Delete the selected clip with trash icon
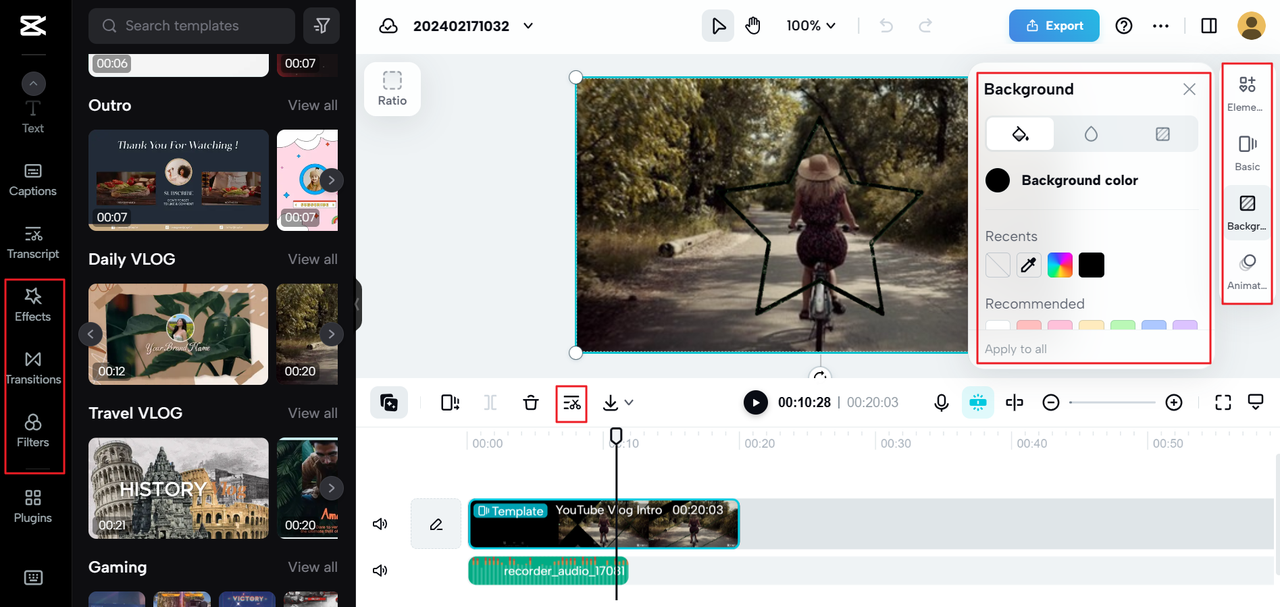Viewport: 1280px width, 607px height. pos(531,402)
